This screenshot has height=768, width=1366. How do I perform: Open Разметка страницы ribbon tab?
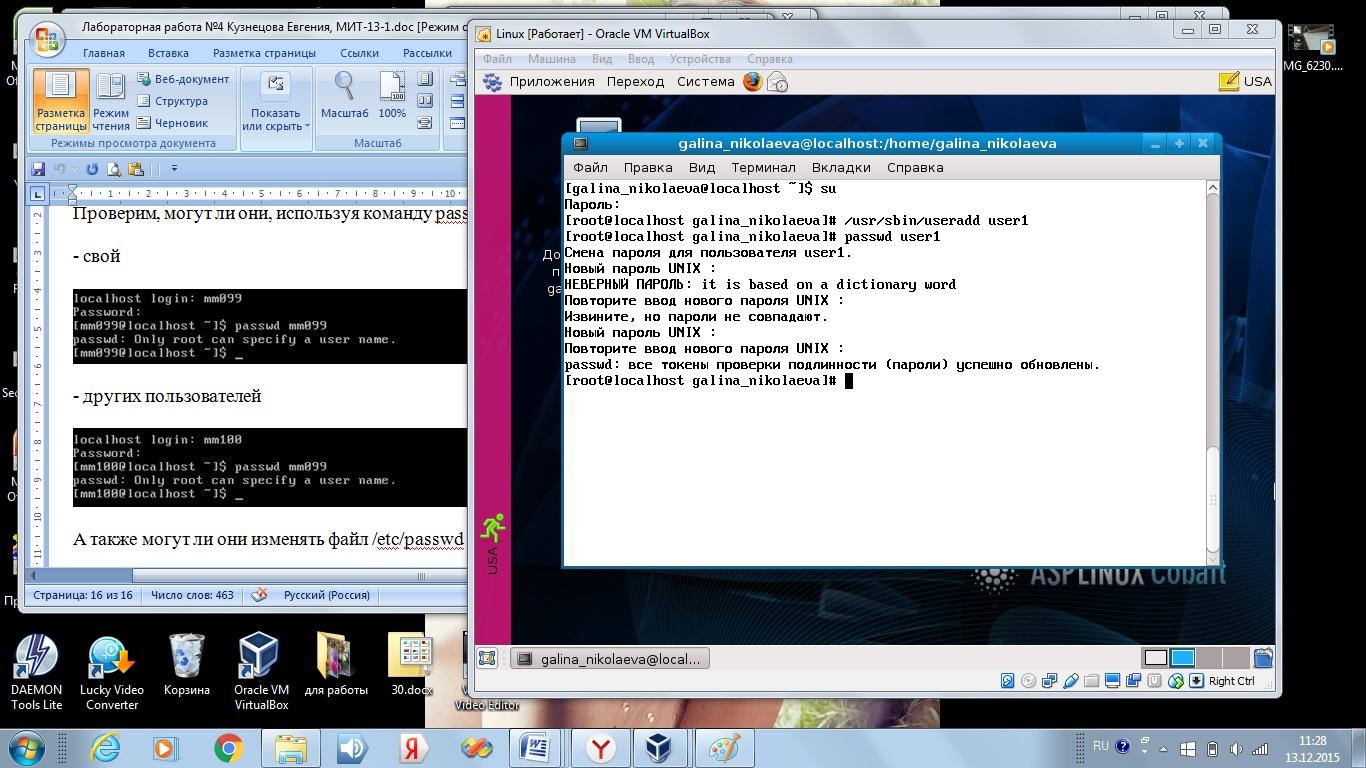point(264,53)
